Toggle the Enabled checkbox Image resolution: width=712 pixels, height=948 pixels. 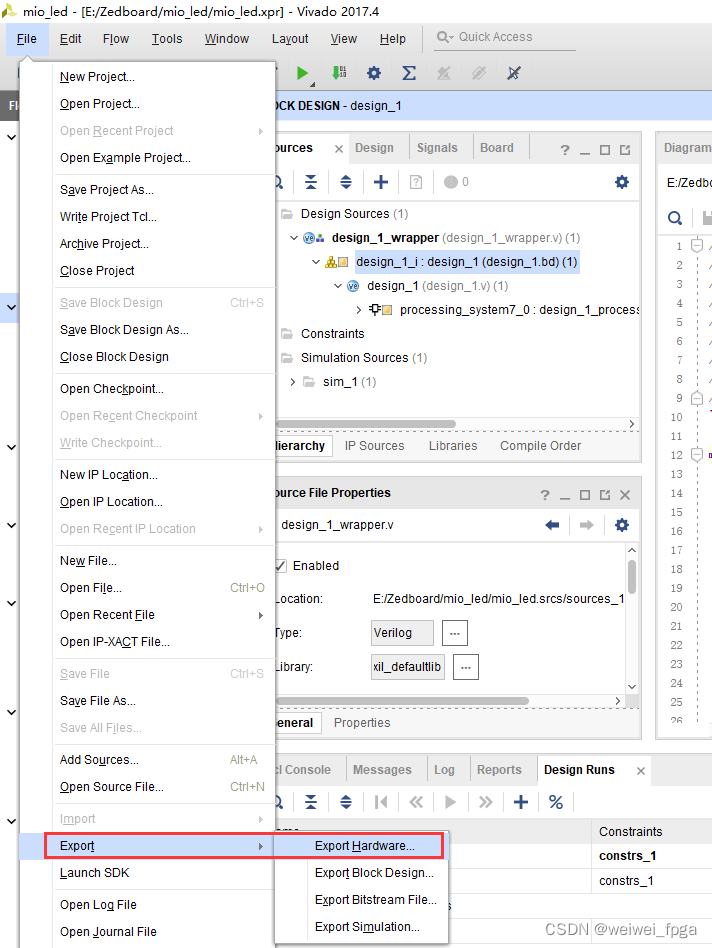[x=280, y=566]
